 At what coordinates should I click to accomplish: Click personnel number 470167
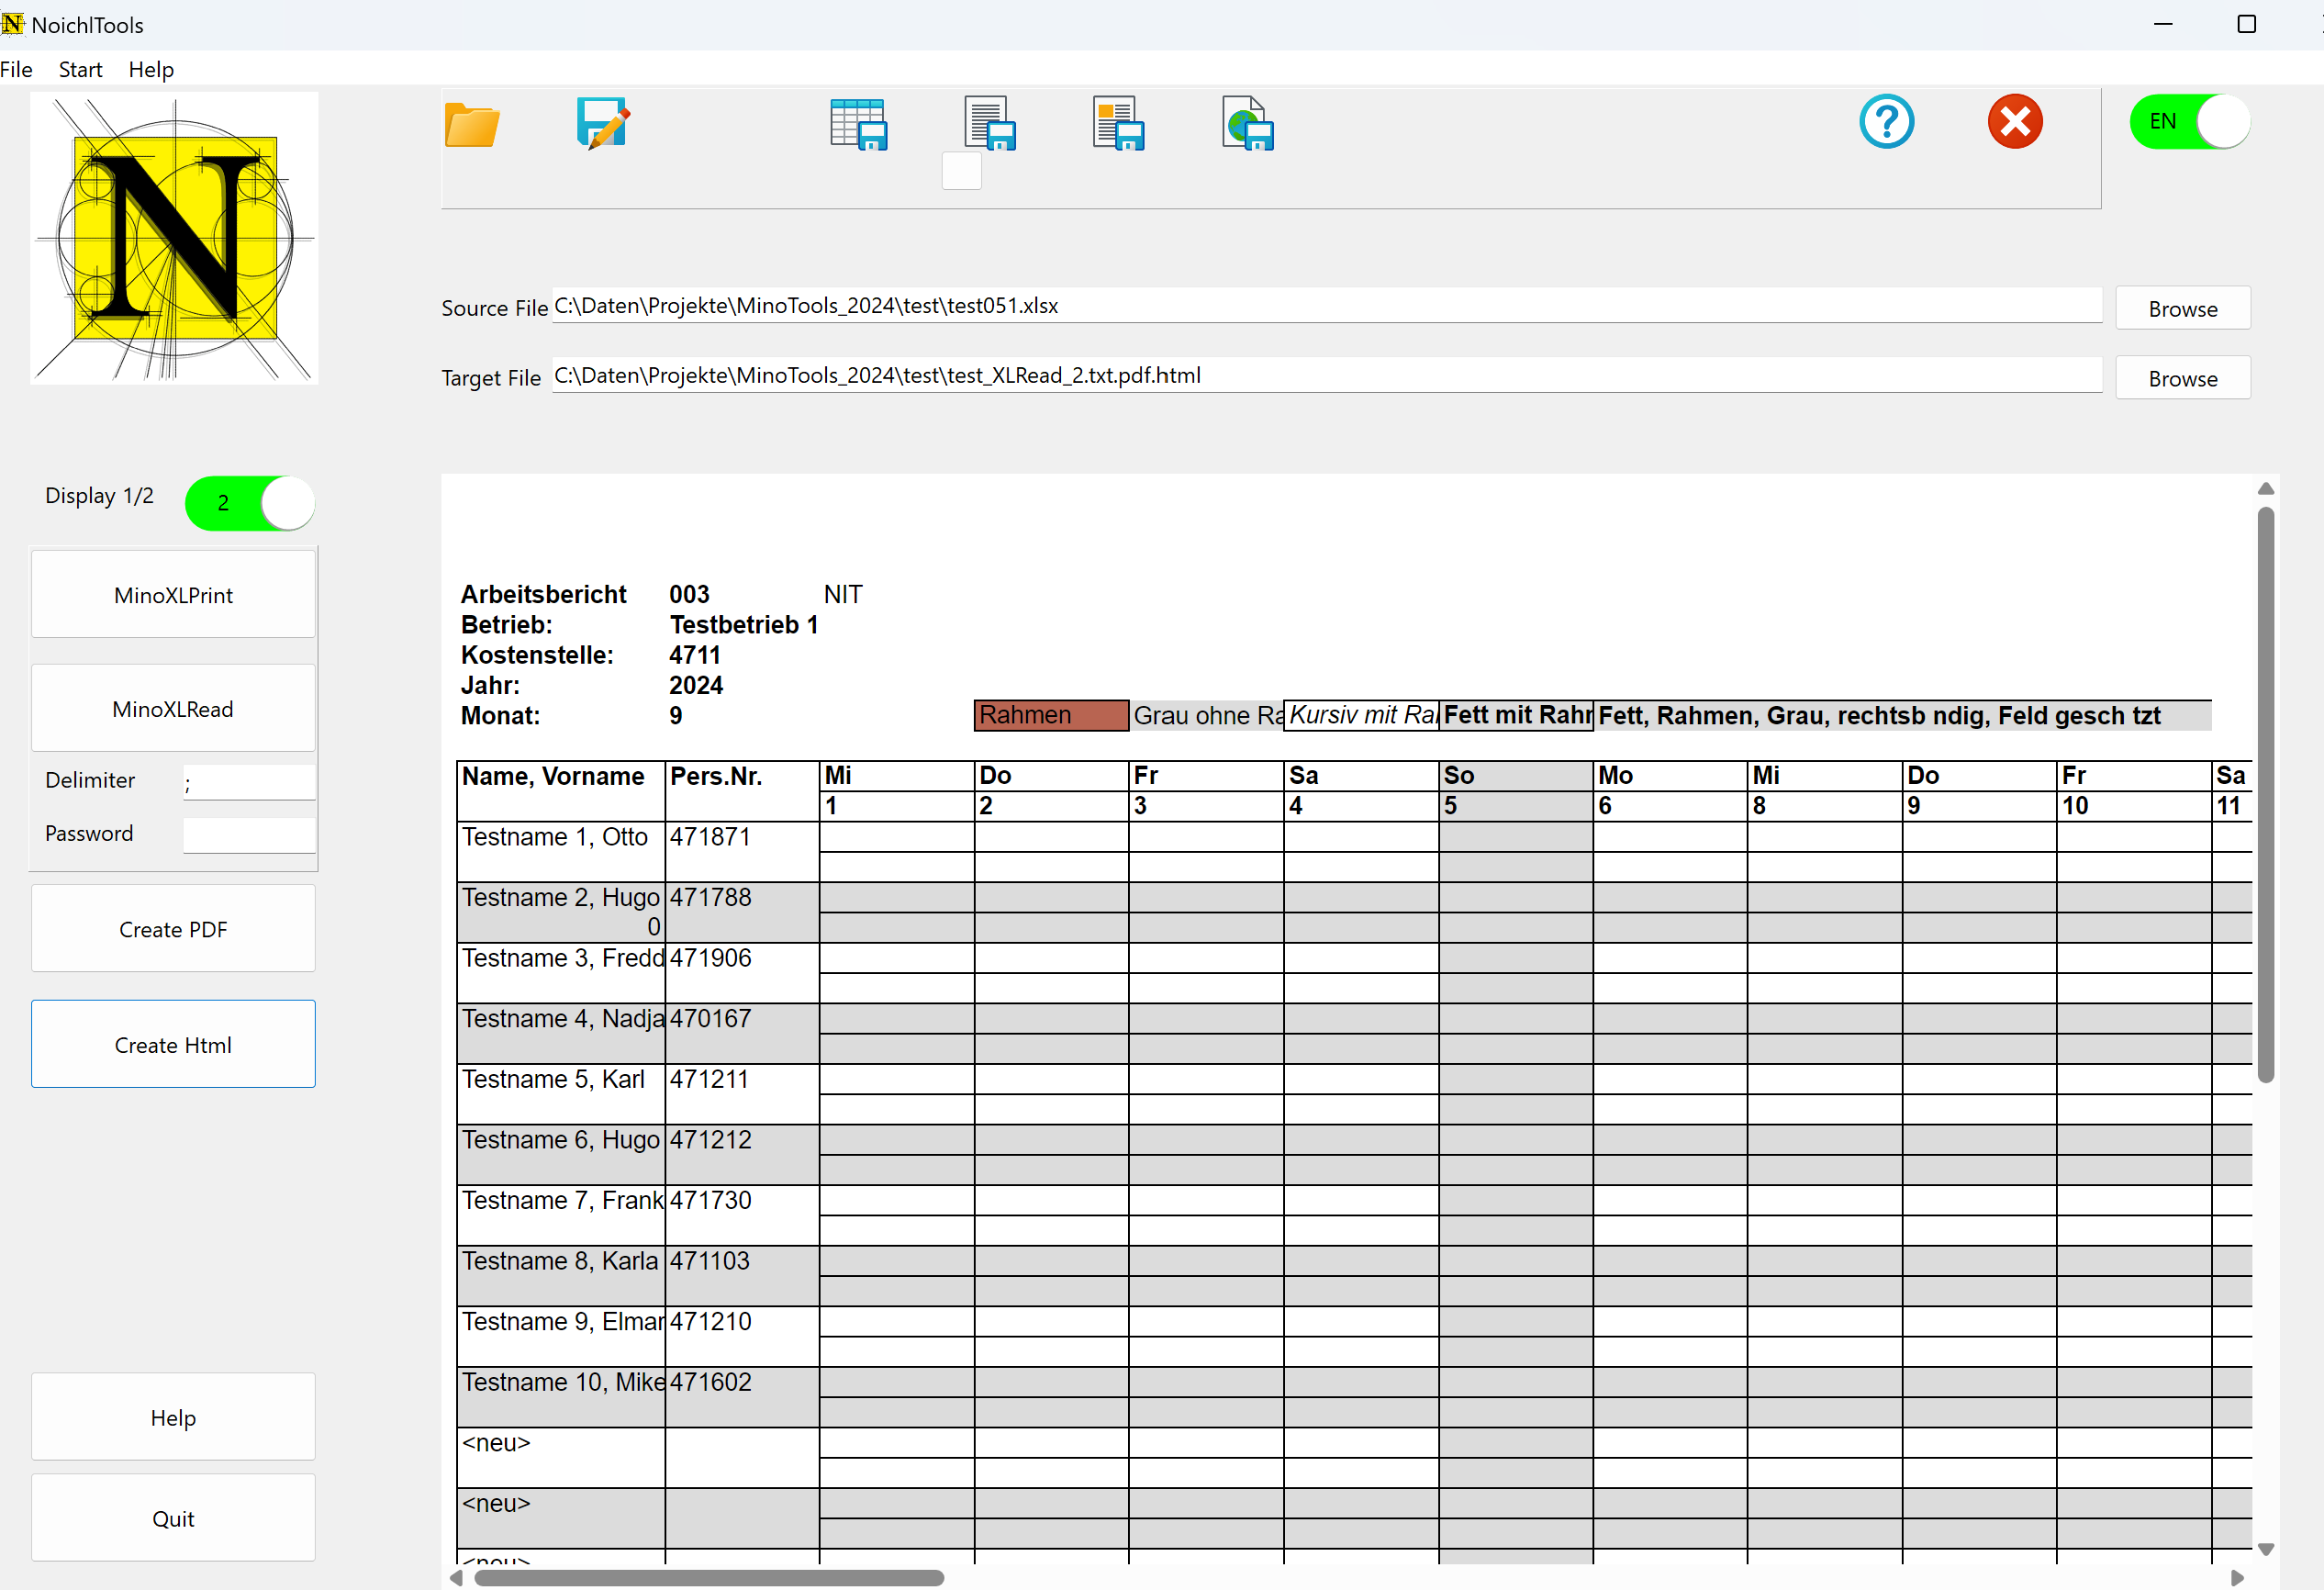point(710,1019)
